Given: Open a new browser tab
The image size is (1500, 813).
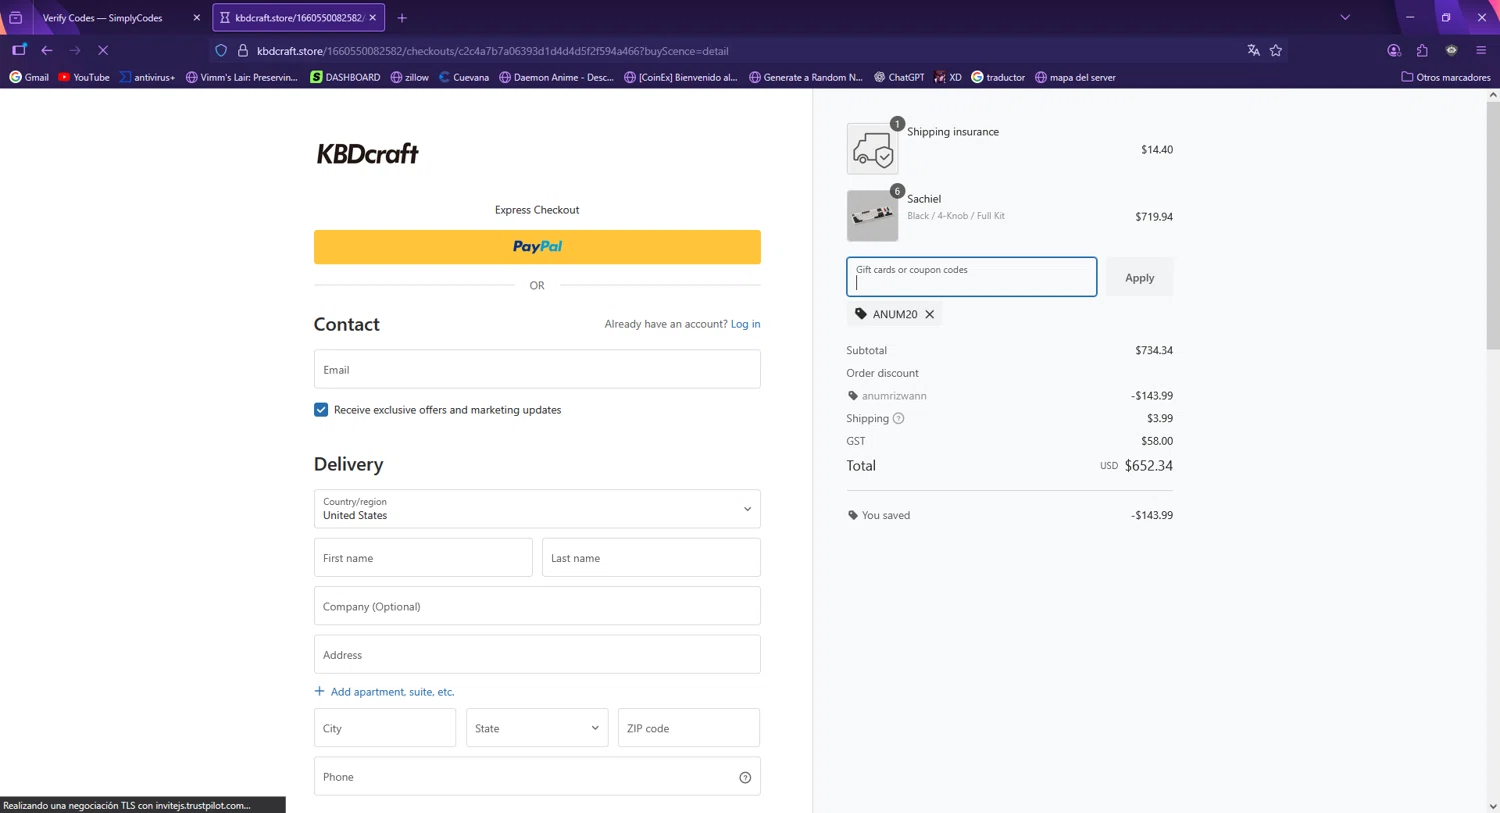Looking at the screenshot, I should click(402, 18).
